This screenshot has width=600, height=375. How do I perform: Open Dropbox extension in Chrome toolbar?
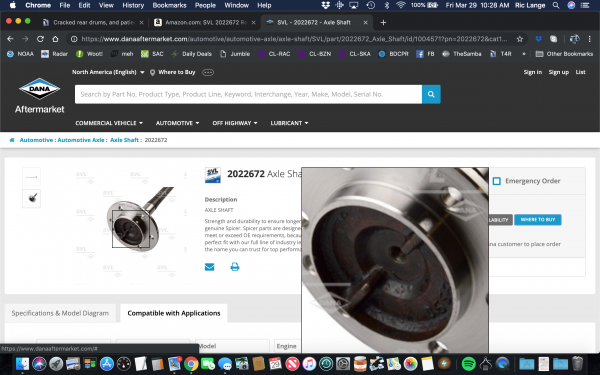538,39
